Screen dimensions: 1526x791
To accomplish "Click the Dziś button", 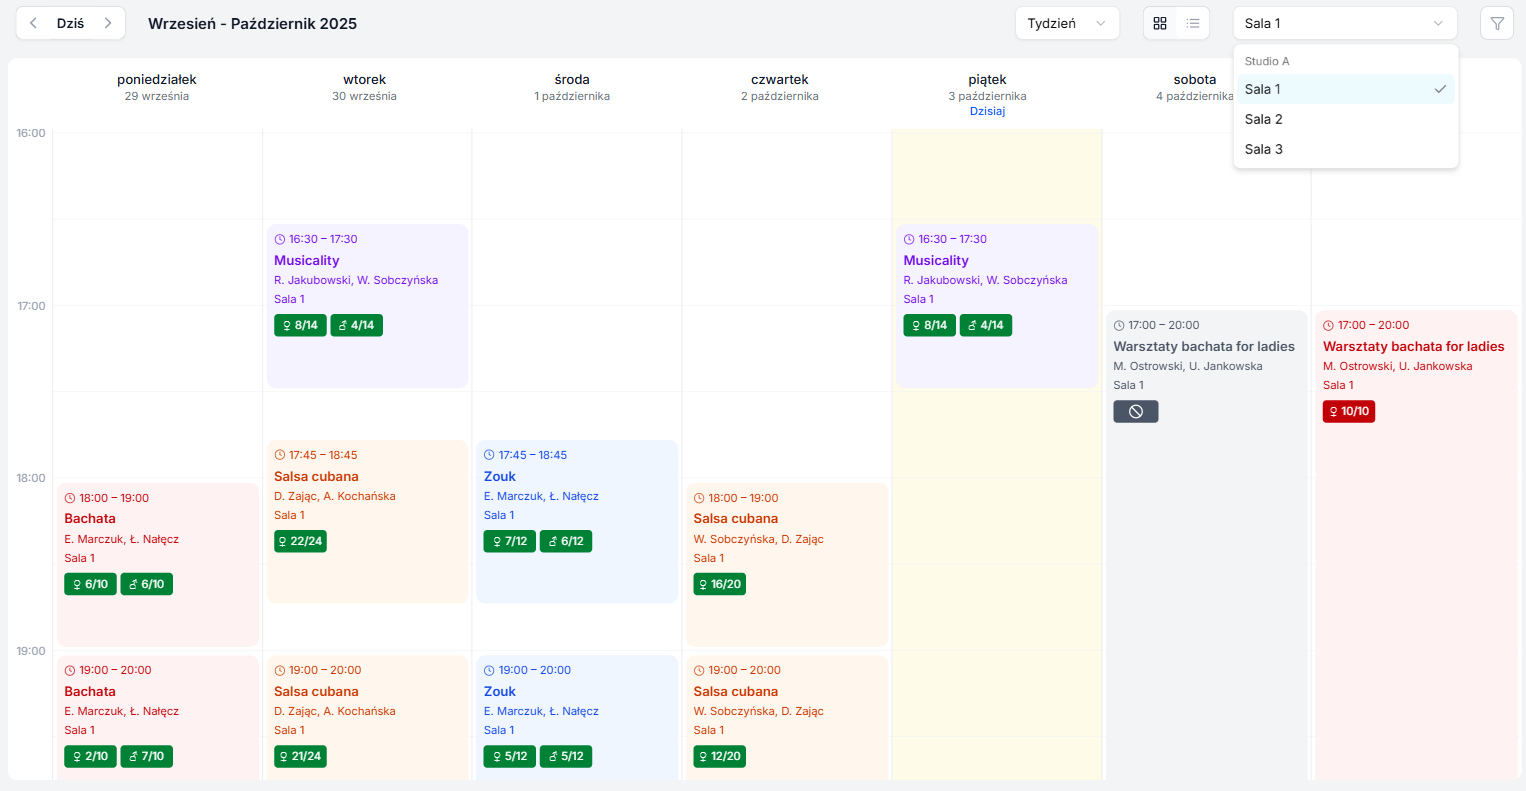I will click(70, 23).
